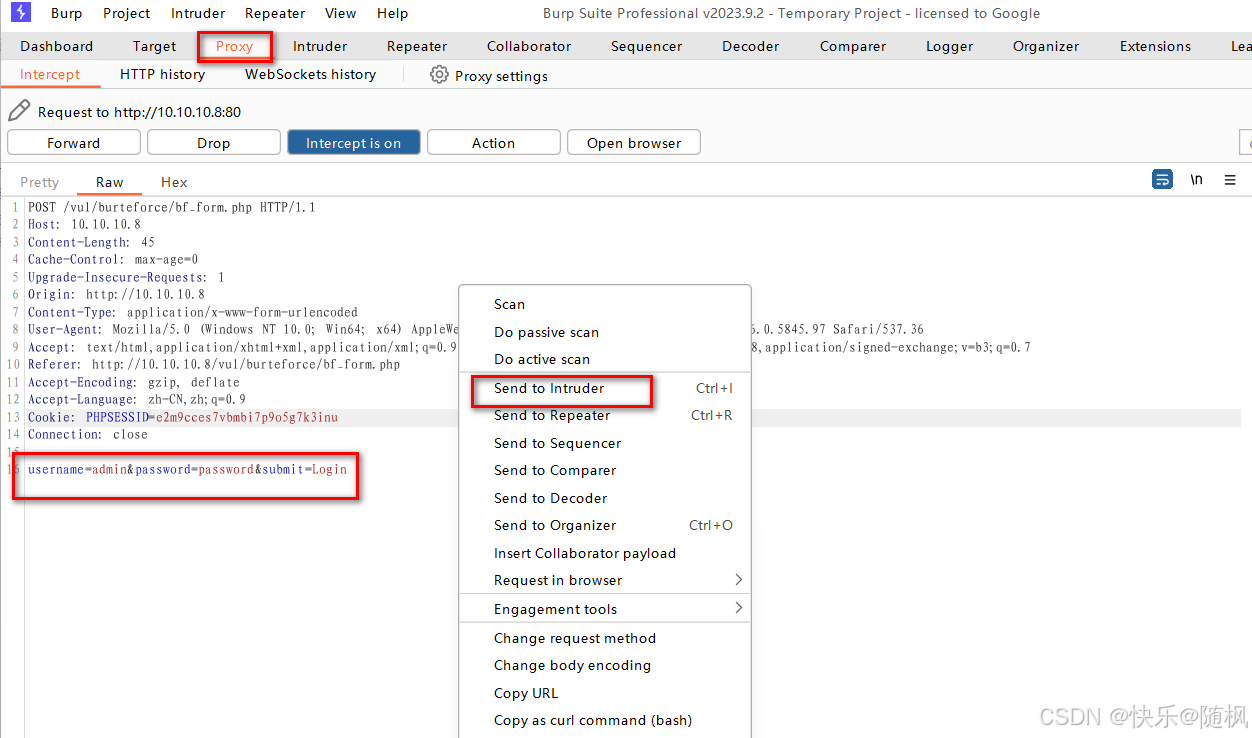Click the Cookie PHPSESSID header line
This screenshot has width=1252, height=738.
(183, 417)
